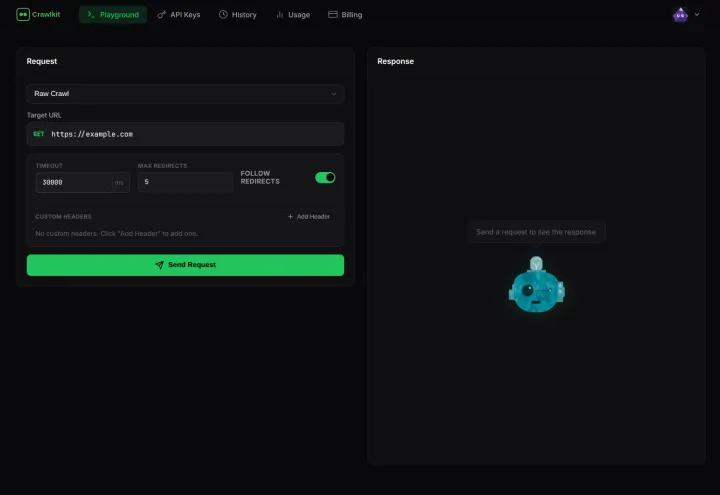This screenshot has width=720, height=495.
Task: Click the Max Redirects field
Action: coord(185,182)
